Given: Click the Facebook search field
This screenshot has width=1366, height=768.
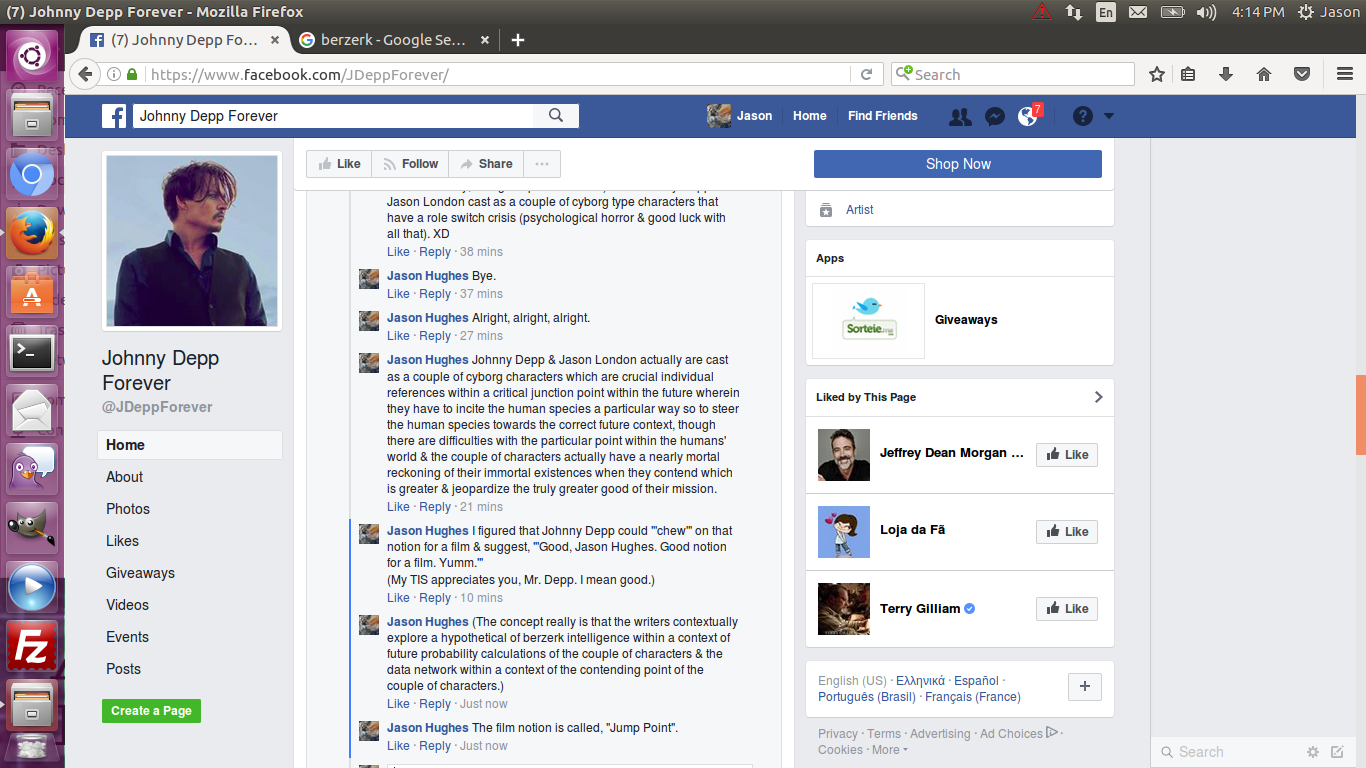Looking at the screenshot, I should 333,116.
